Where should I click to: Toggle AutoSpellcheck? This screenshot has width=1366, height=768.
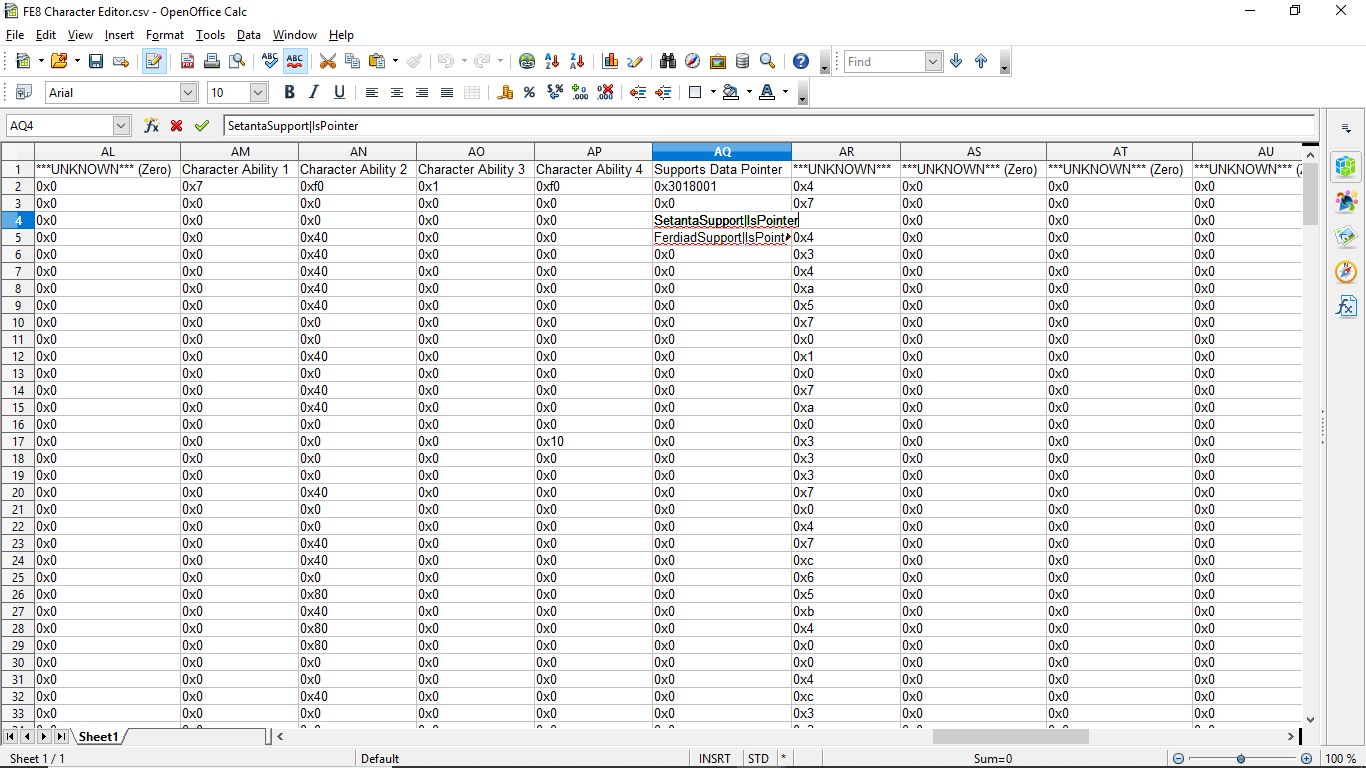click(295, 62)
